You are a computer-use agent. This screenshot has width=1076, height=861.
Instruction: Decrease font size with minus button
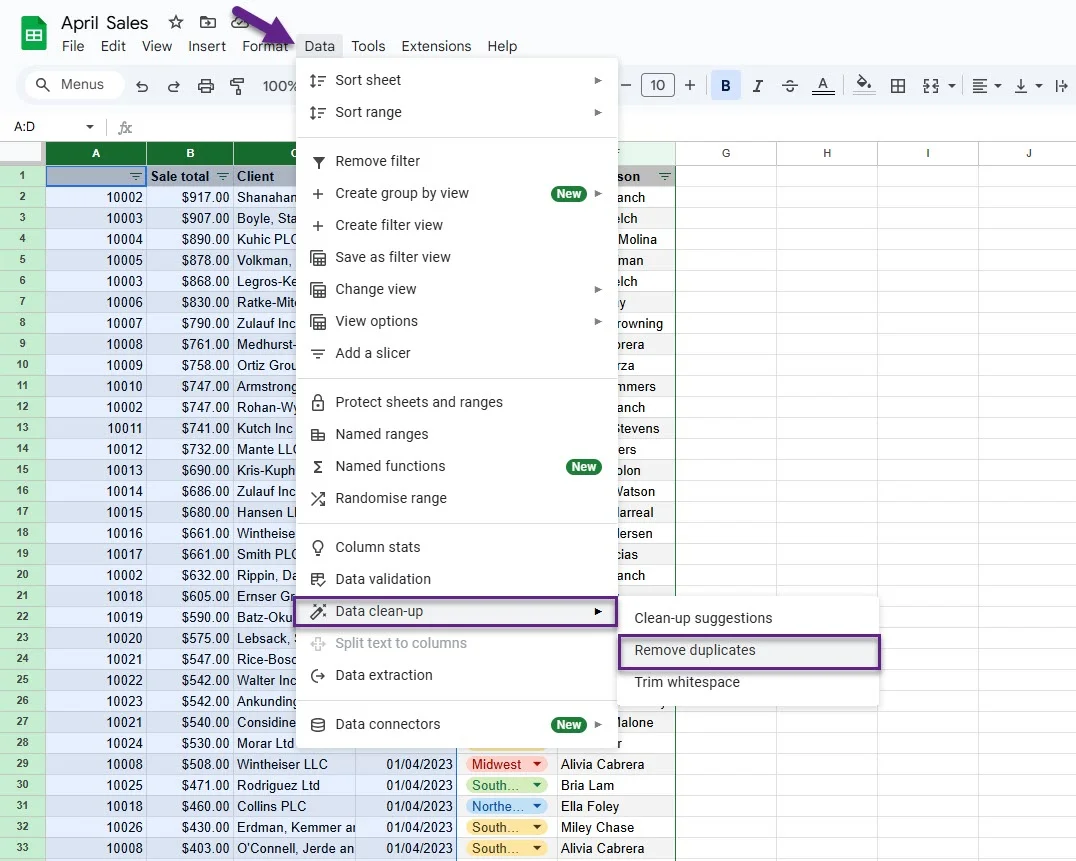pyautogui.click(x=626, y=85)
